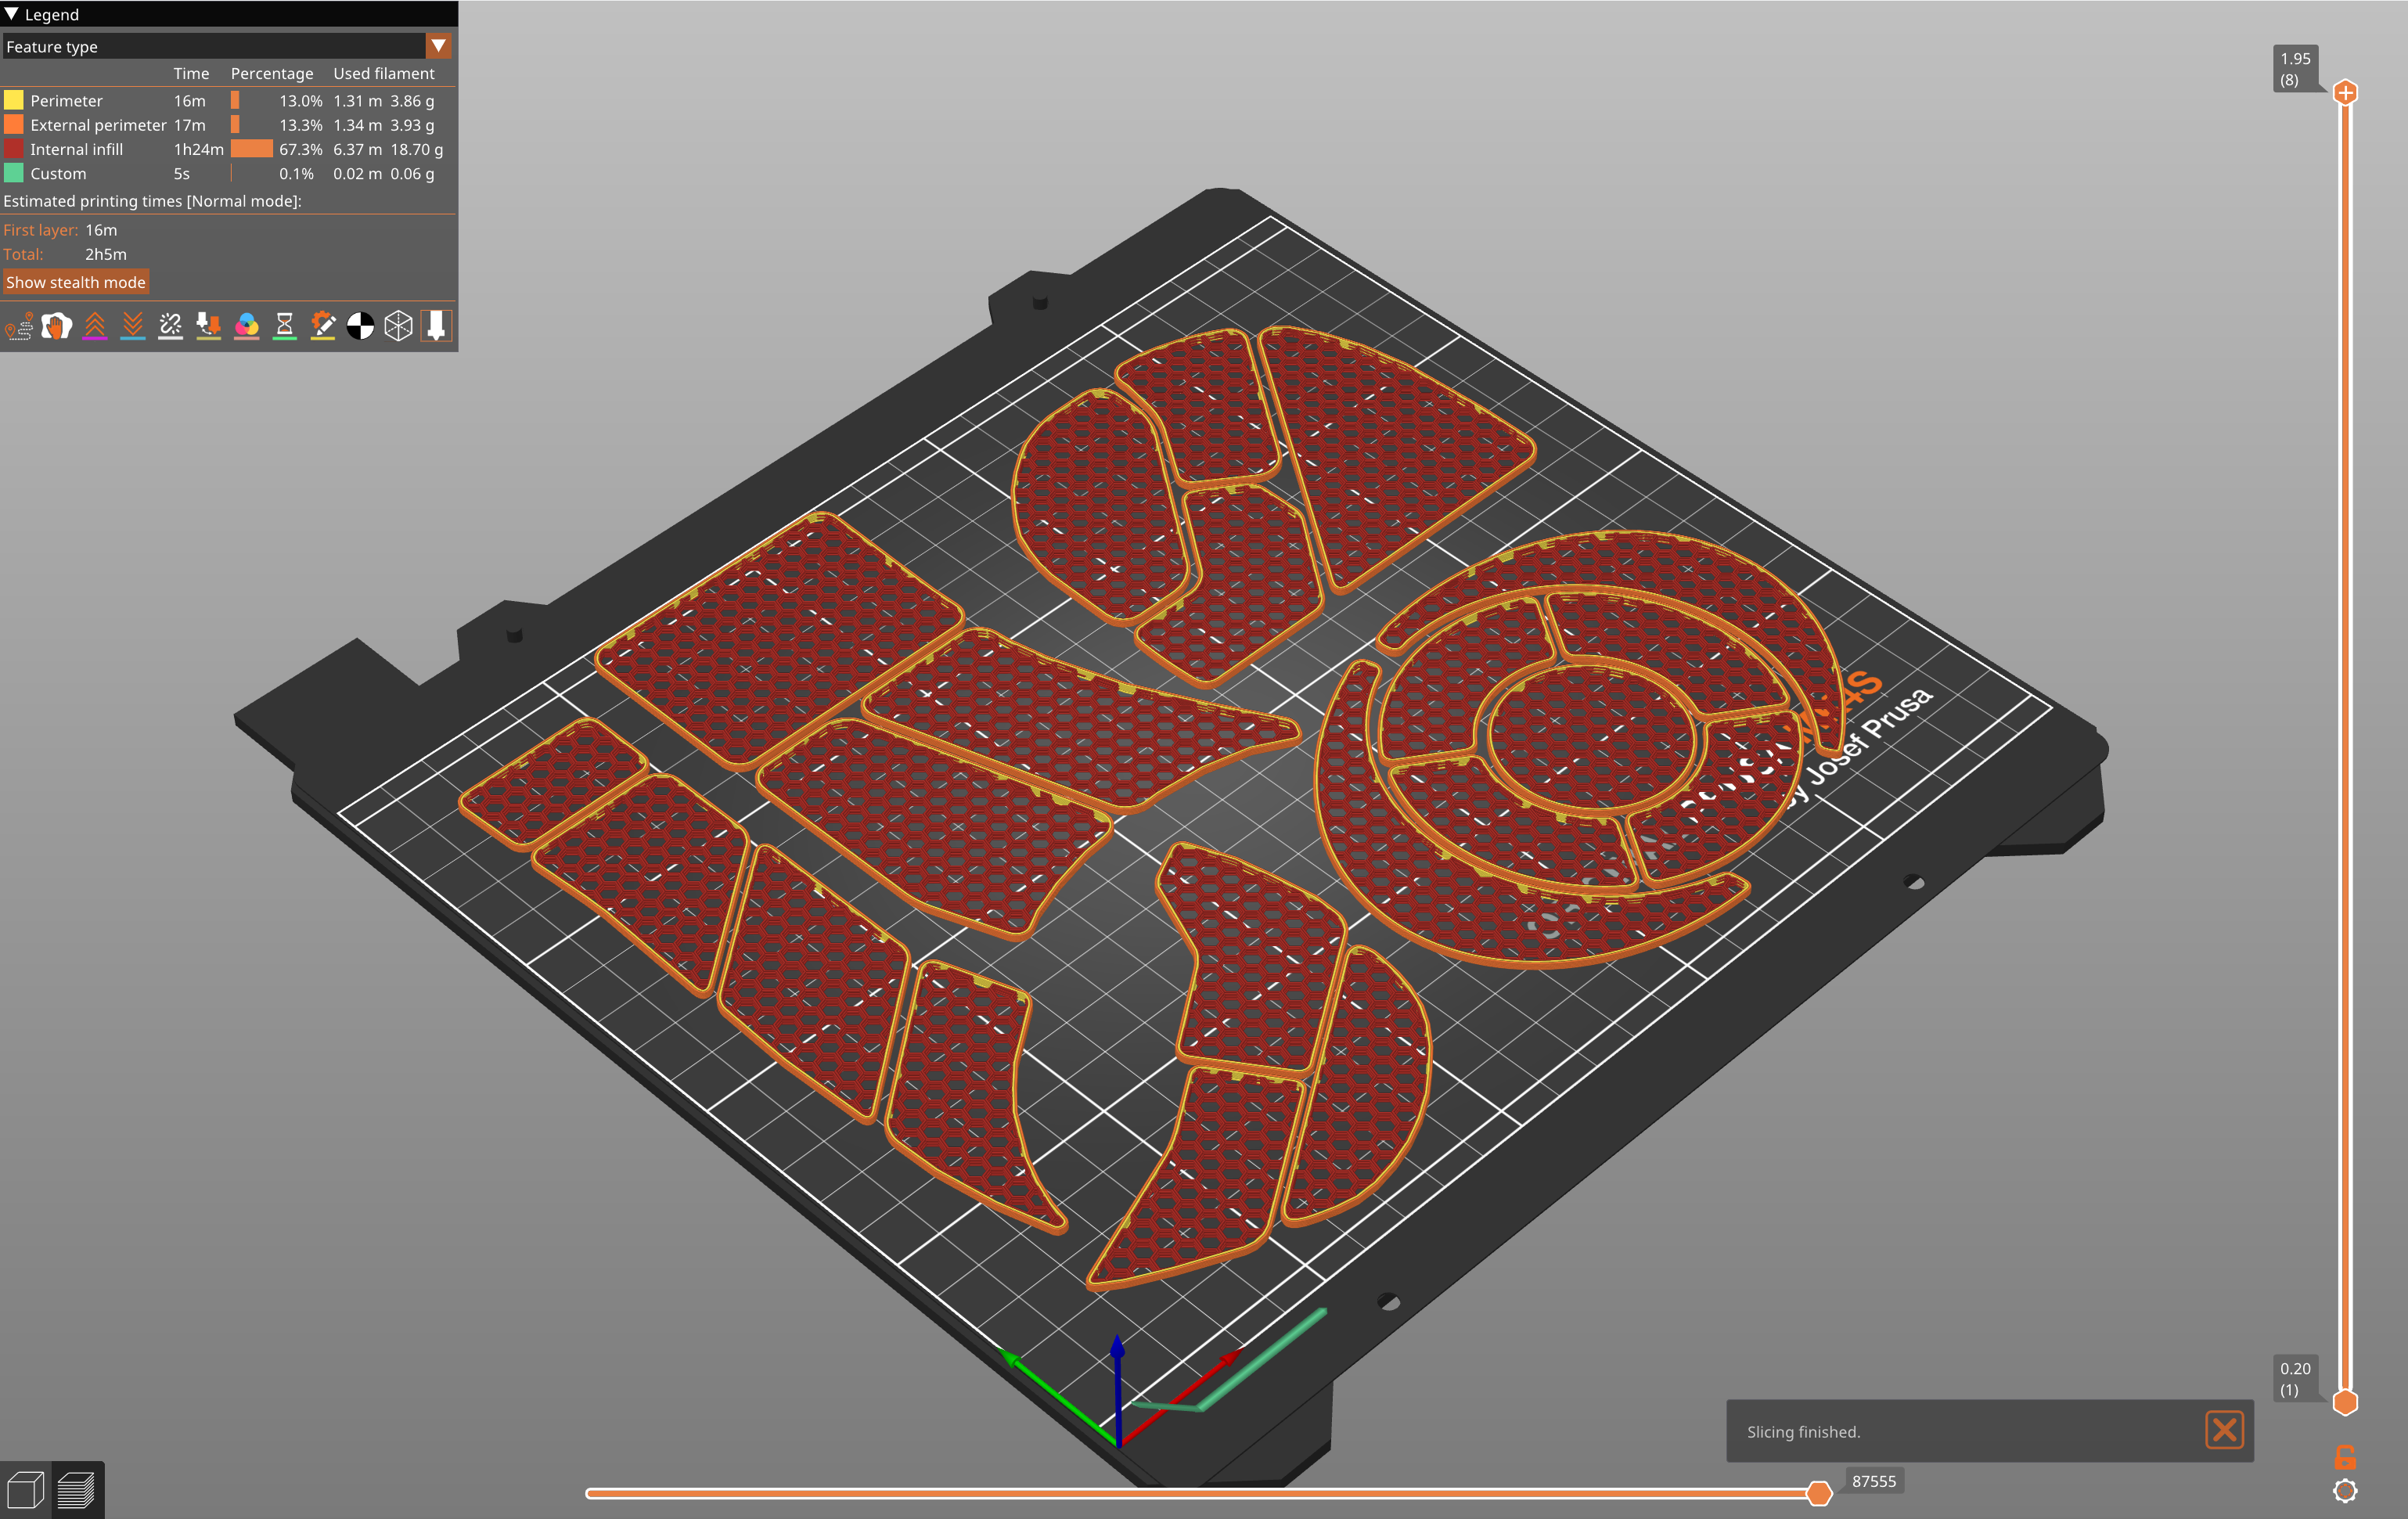
Task: Click the Feature type dropdown arrow
Action: pos(438,46)
